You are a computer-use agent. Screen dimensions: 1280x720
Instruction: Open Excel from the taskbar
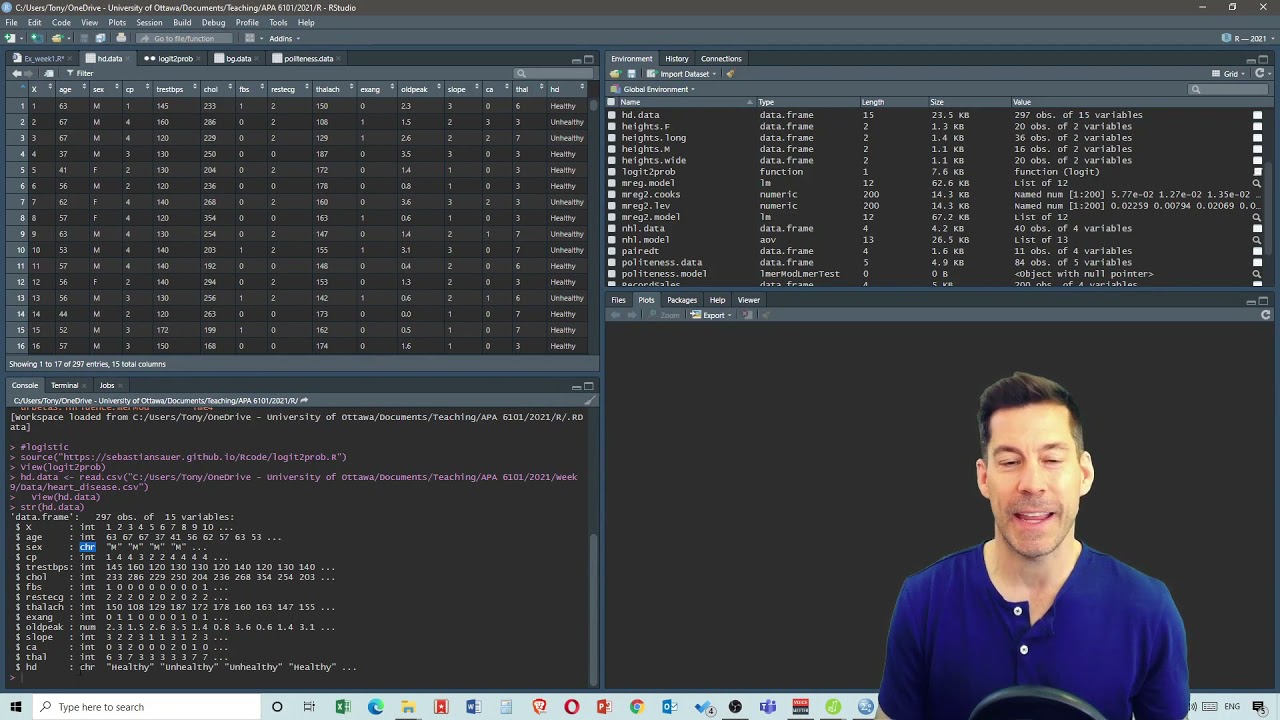(x=342, y=707)
